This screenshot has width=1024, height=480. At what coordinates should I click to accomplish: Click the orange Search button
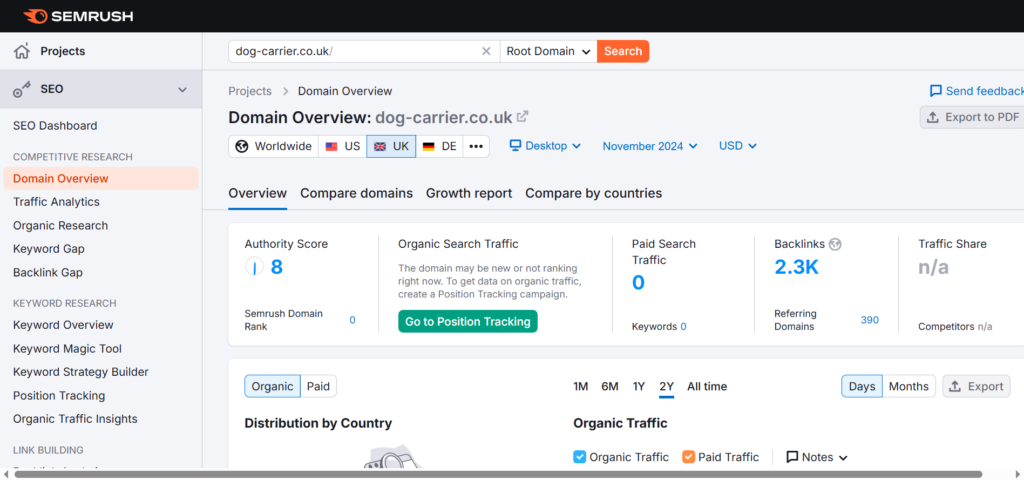pos(623,52)
